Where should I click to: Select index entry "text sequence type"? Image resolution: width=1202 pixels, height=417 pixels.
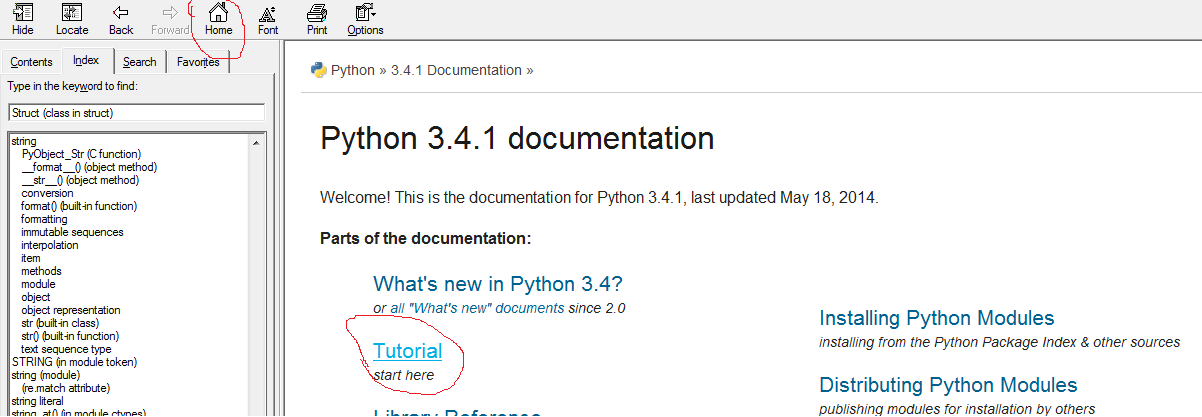coord(66,349)
